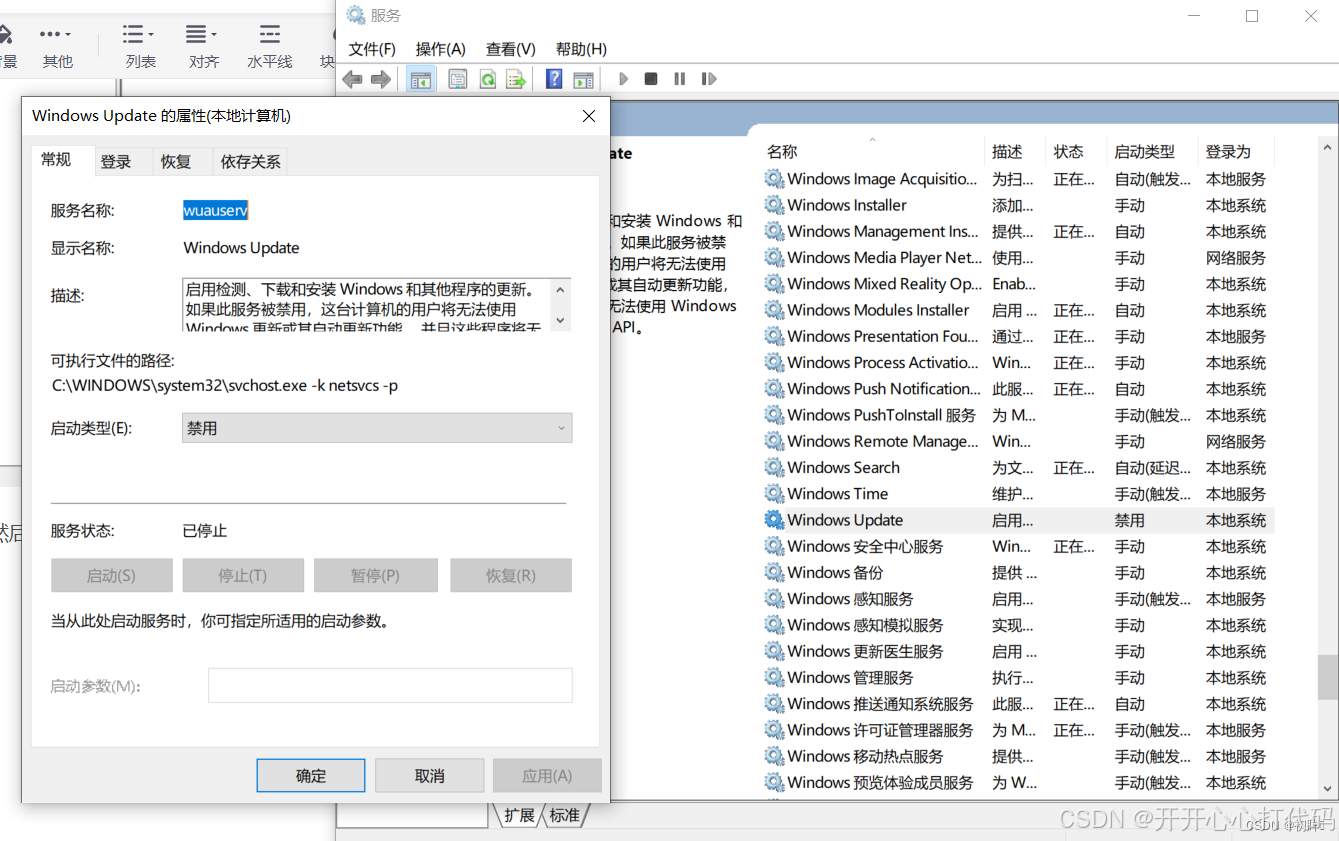Click gear icon beside Windows Search row

774,467
